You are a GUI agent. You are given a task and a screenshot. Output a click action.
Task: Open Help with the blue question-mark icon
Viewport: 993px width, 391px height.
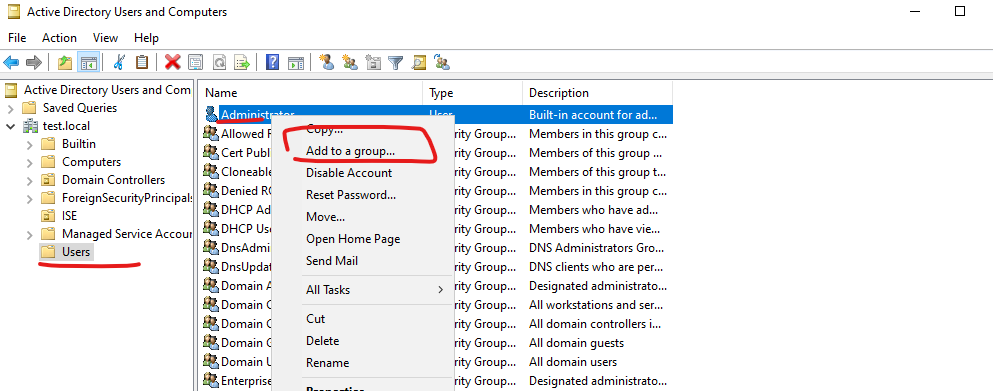[272, 62]
